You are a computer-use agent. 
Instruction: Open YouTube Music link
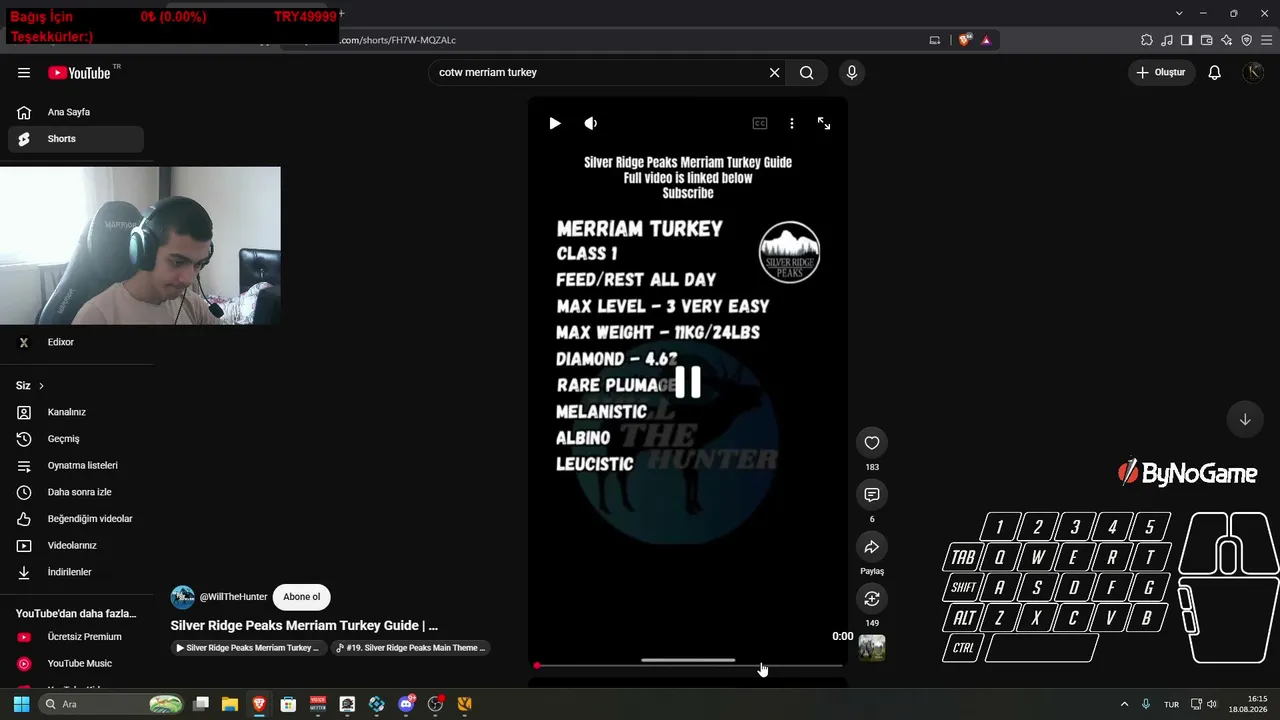pos(76,664)
